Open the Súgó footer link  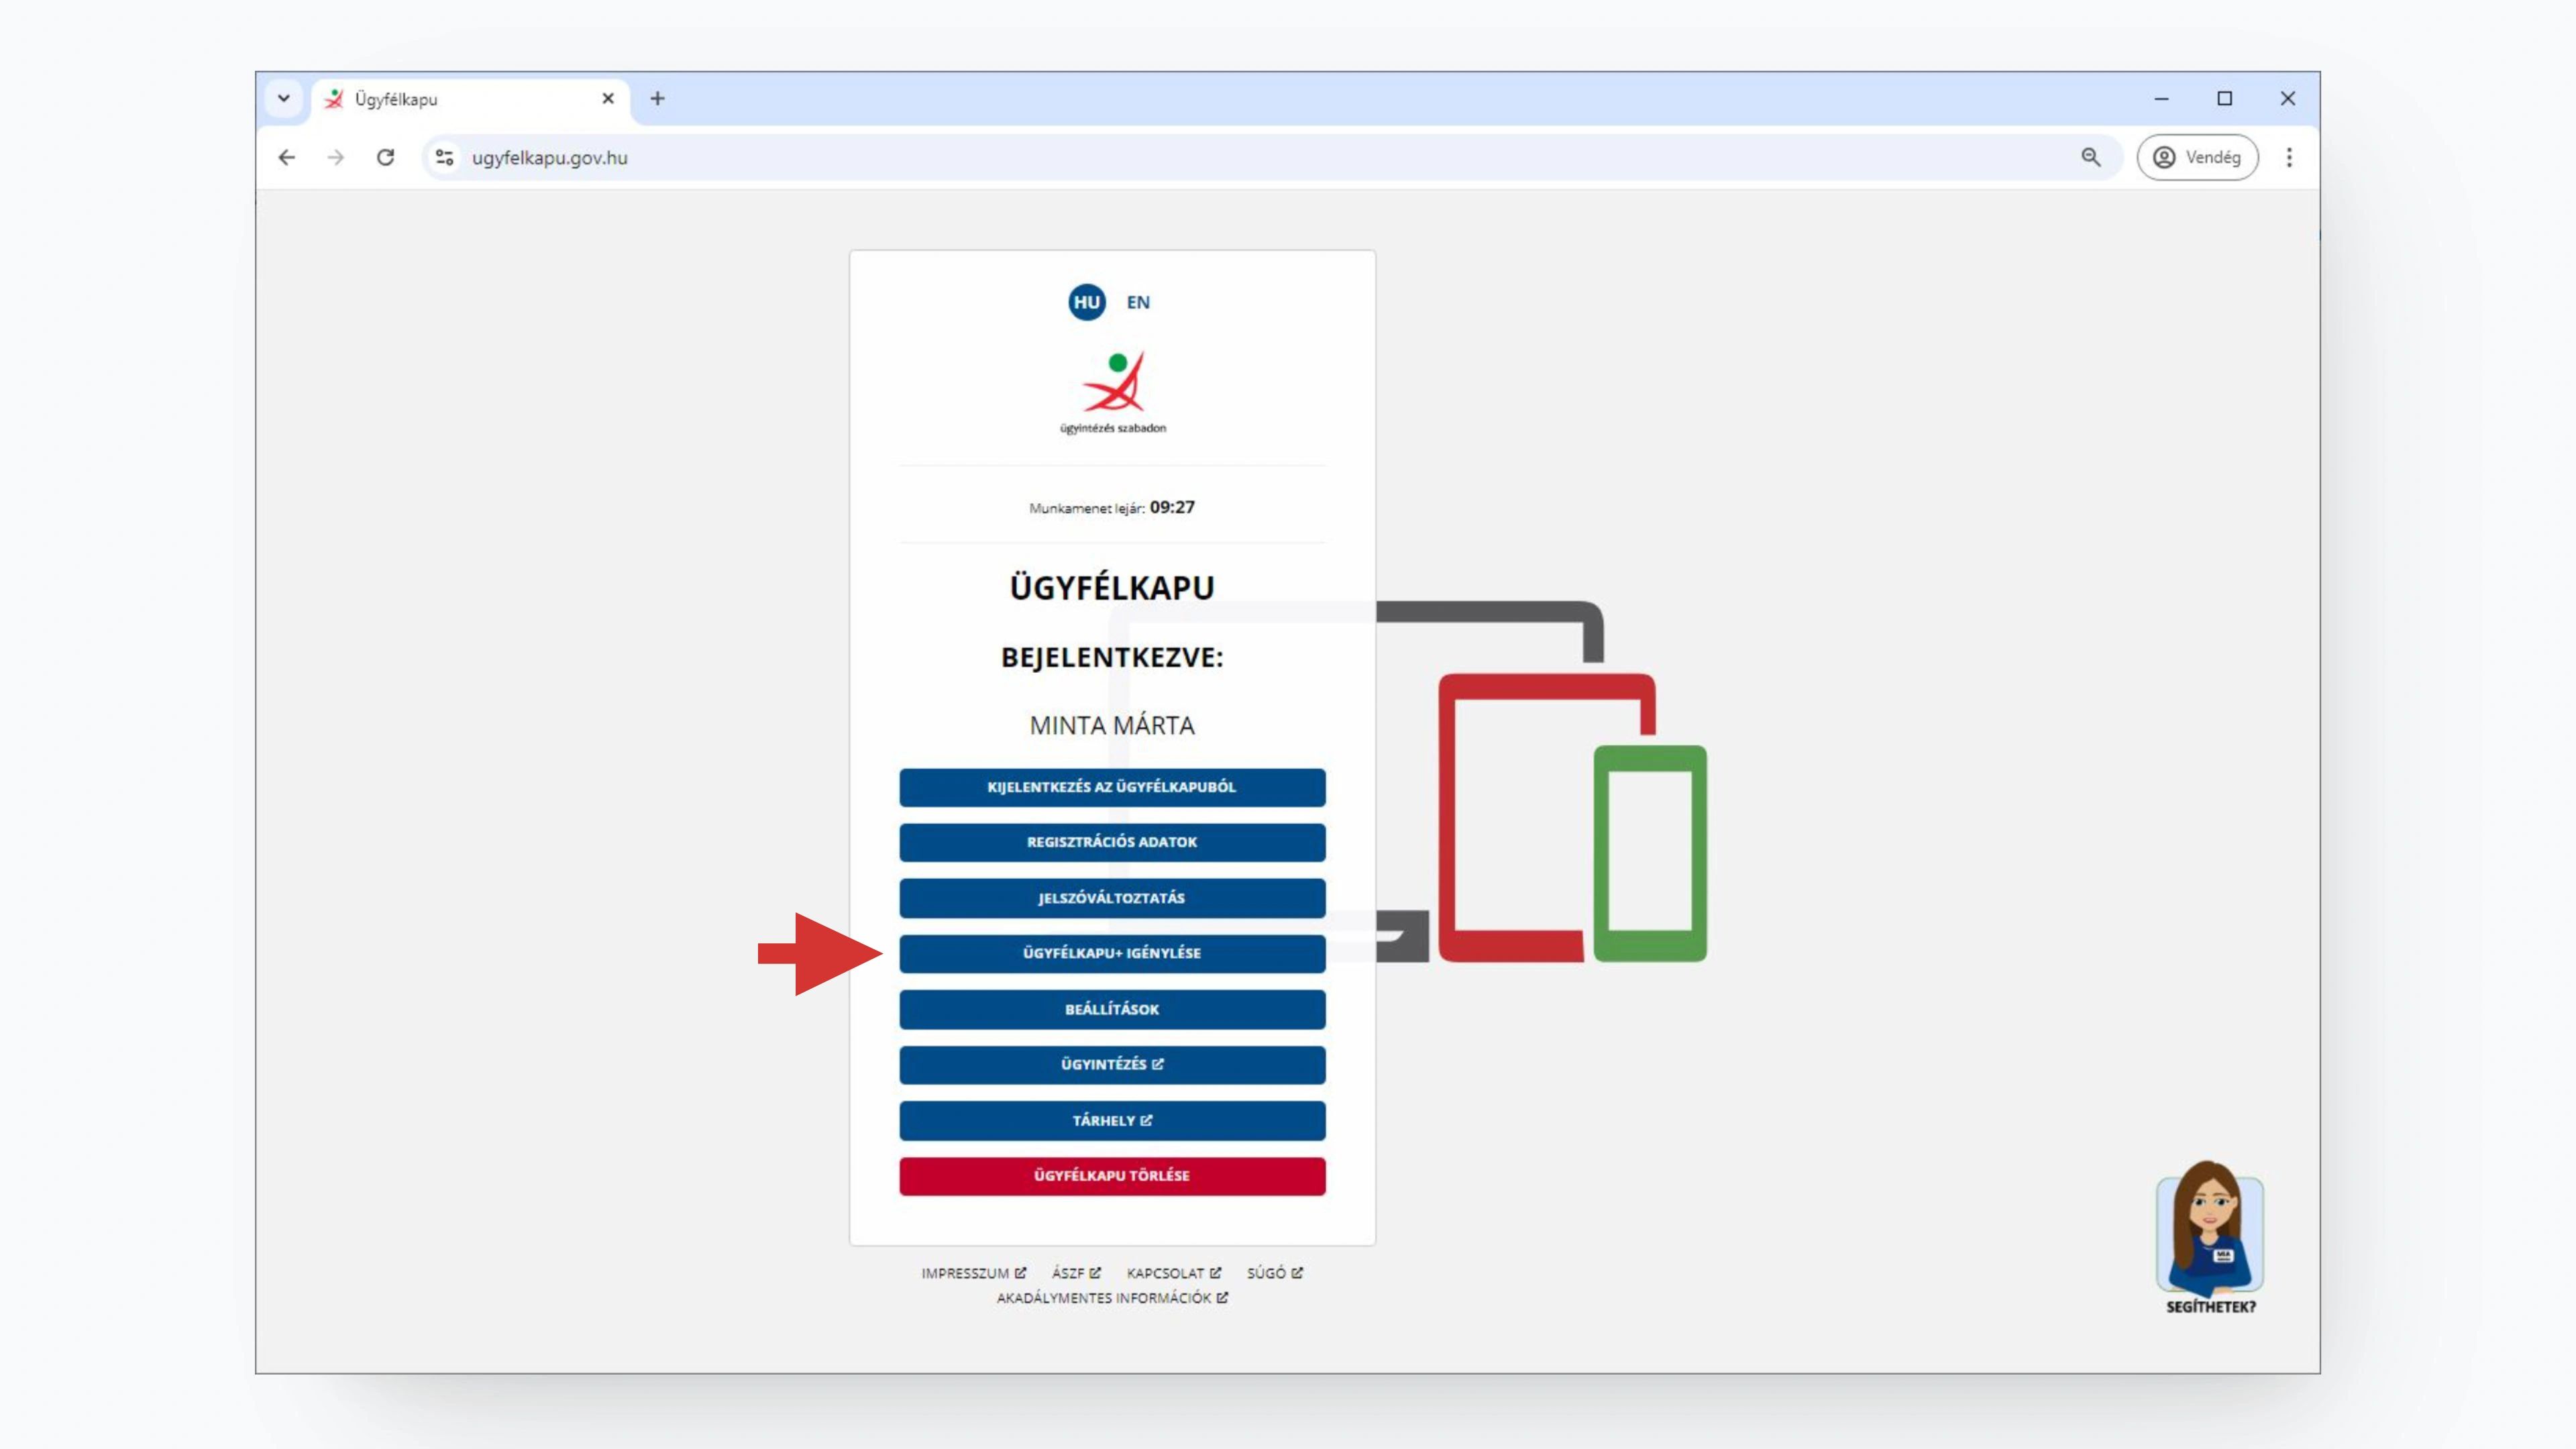[x=1273, y=1273]
